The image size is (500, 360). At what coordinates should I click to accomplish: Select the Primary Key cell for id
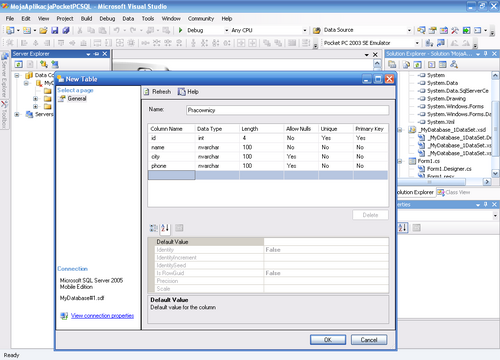click(x=371, y=138)
